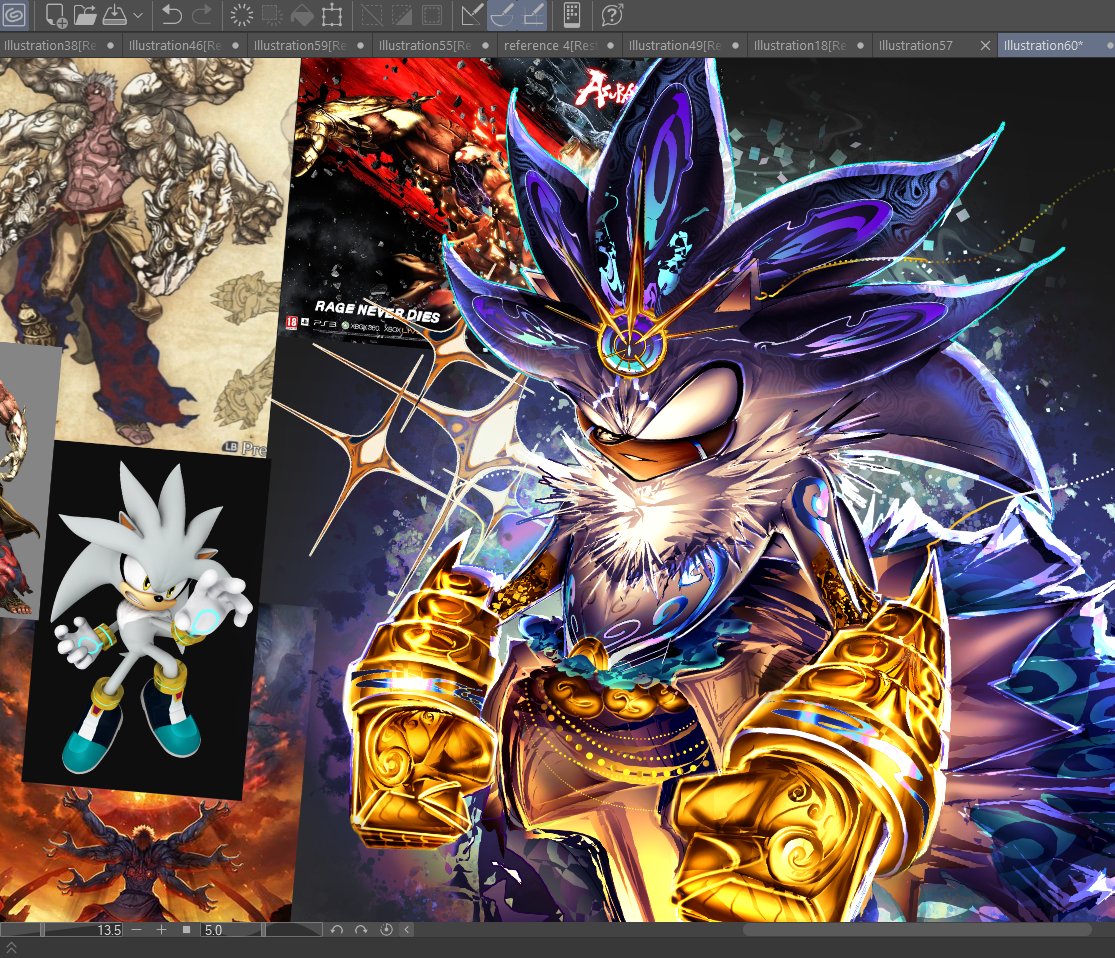Expand the Save options dropdown arrow
Screen dimensions: 1115x958
click(x=138, y=15)
